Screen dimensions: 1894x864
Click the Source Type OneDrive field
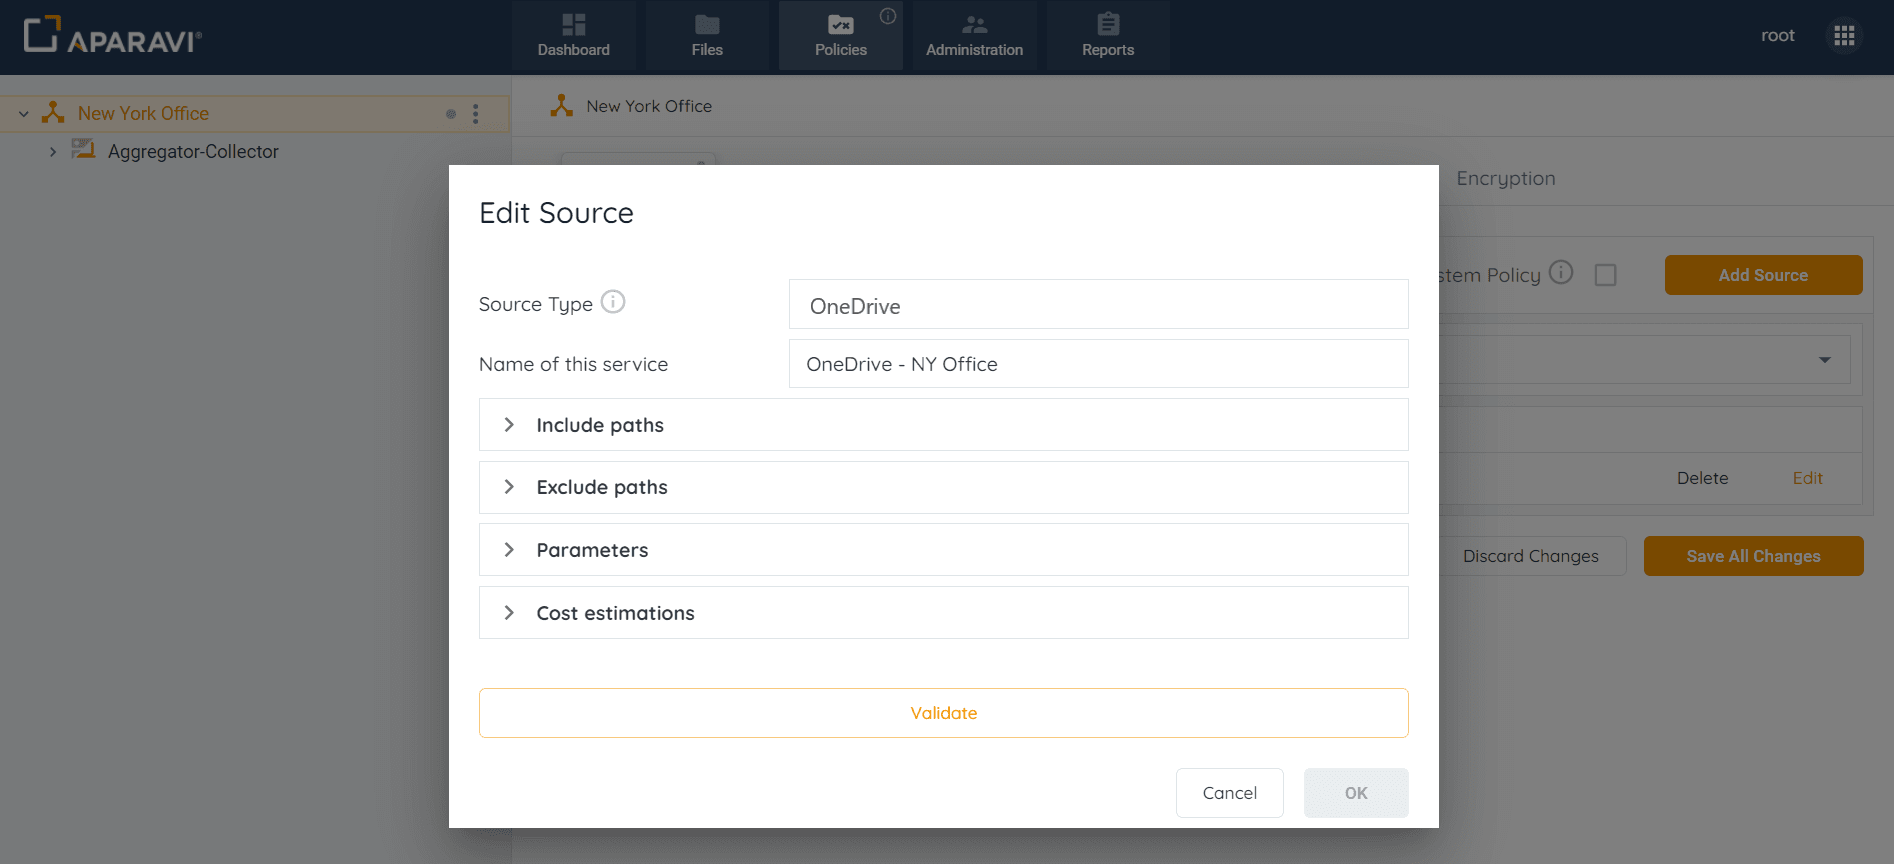tap(1098, 305)
